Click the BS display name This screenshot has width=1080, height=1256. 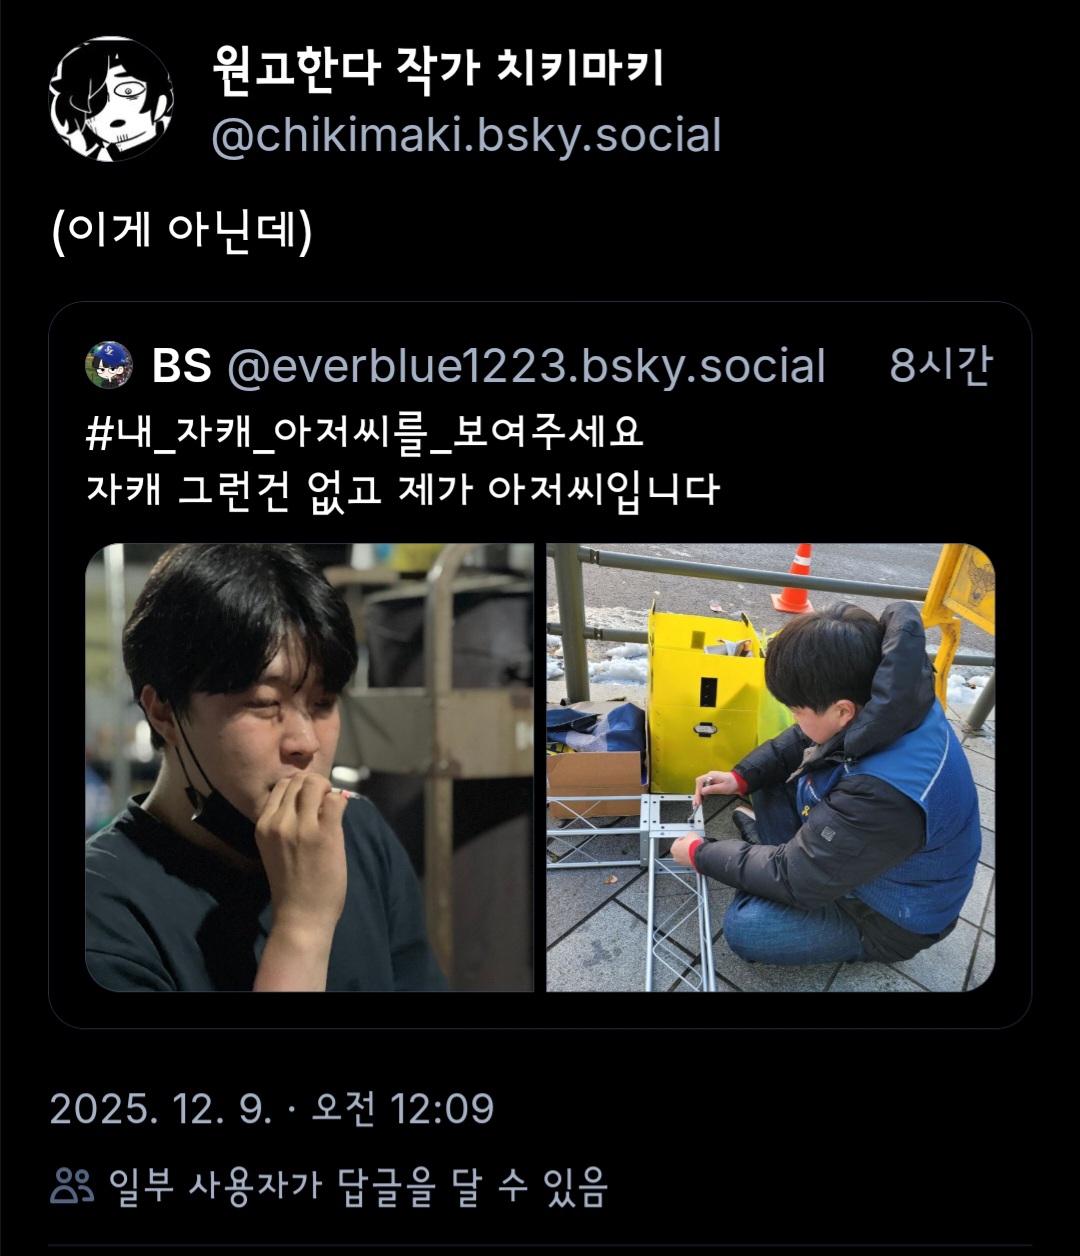(182, 366)
